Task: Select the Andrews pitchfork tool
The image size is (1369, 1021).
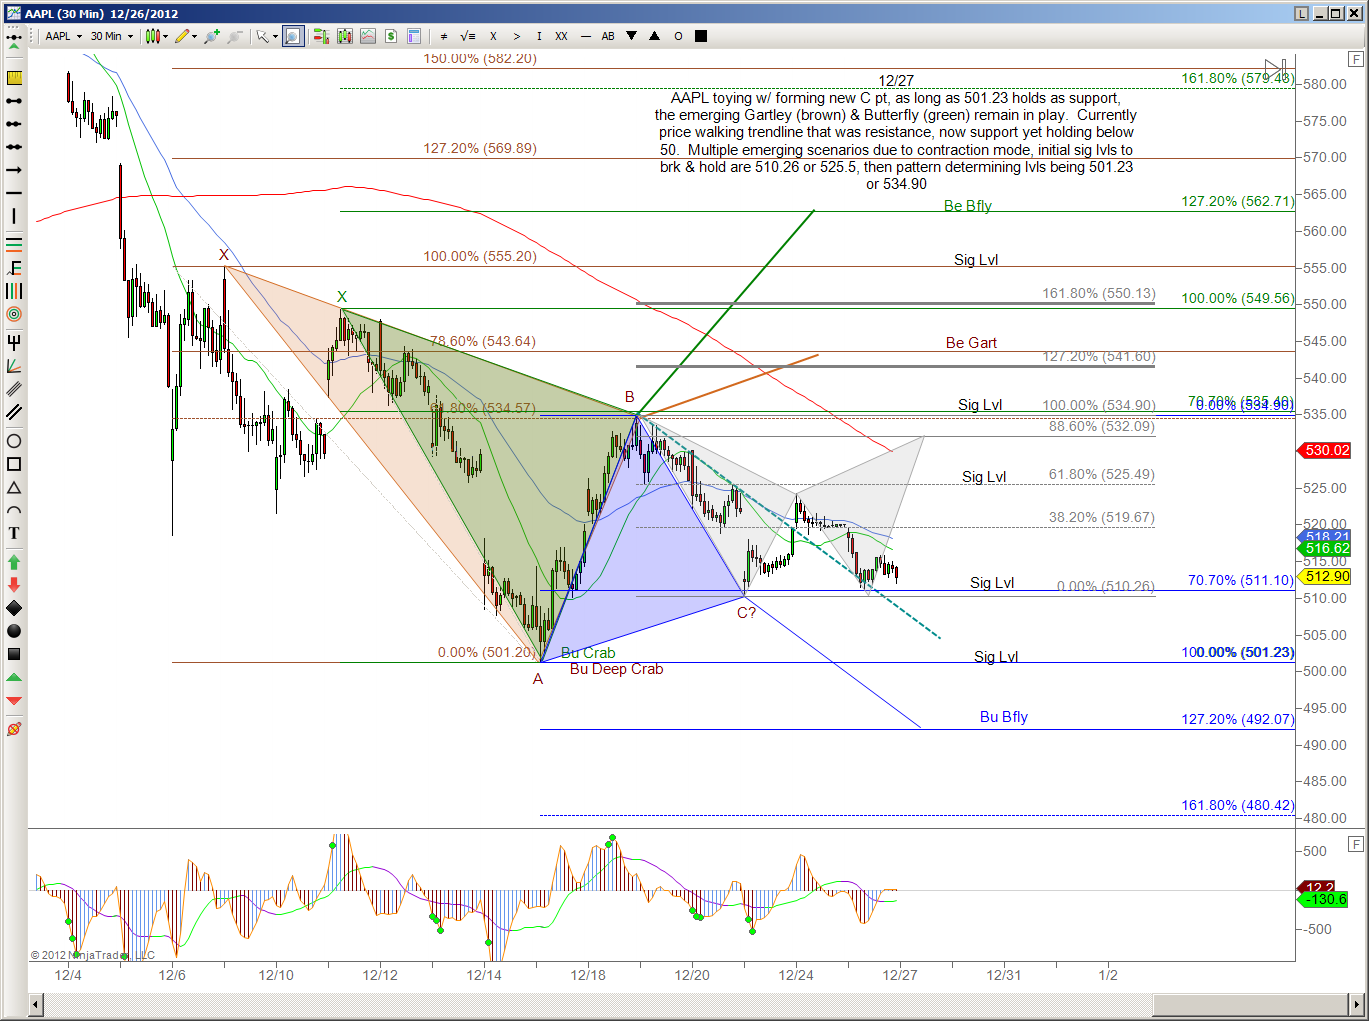Action: 14,342
